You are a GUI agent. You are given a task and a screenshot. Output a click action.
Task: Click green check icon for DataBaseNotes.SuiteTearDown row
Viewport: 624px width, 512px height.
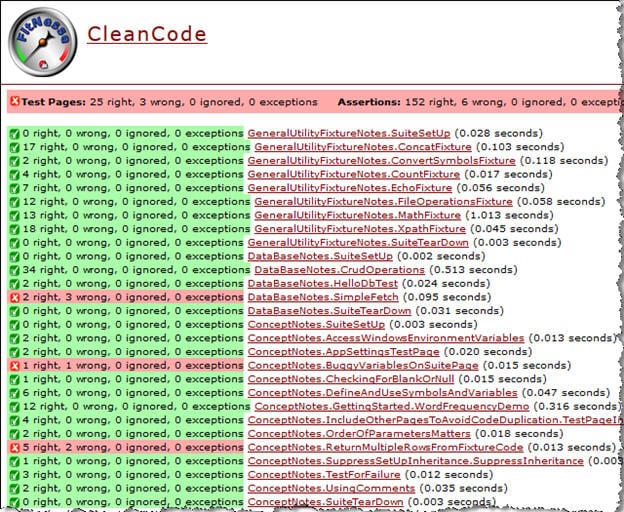click(x=14, y=311)
